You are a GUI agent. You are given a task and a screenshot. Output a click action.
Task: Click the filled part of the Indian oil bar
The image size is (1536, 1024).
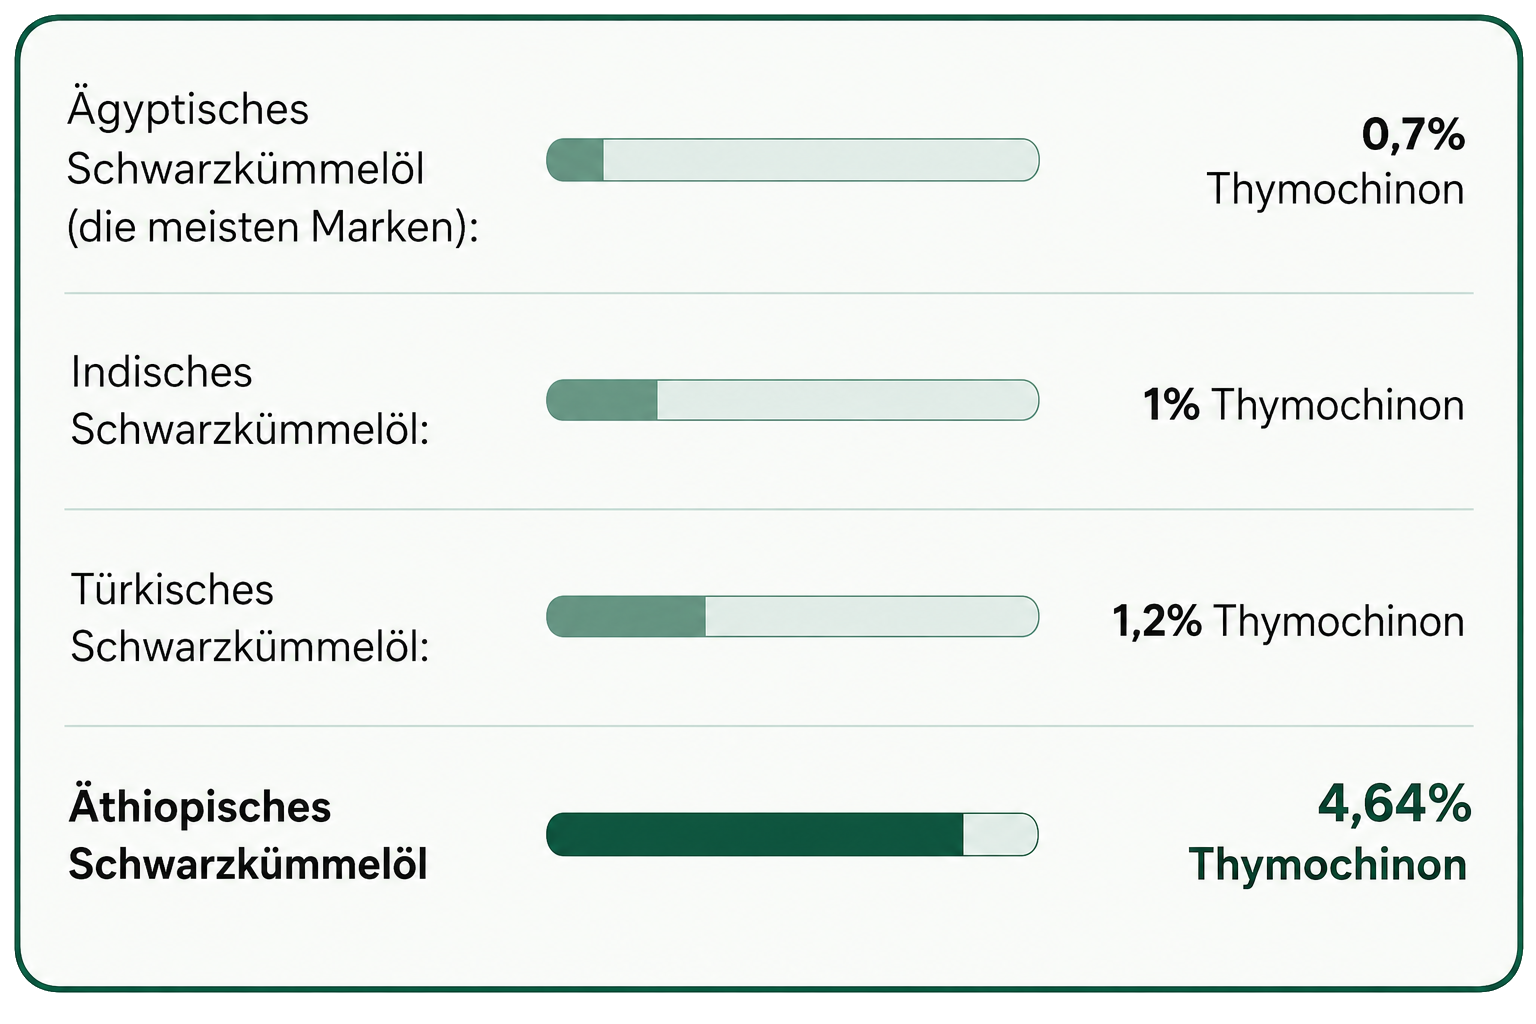pyautogui.click(x=602, y=400)
